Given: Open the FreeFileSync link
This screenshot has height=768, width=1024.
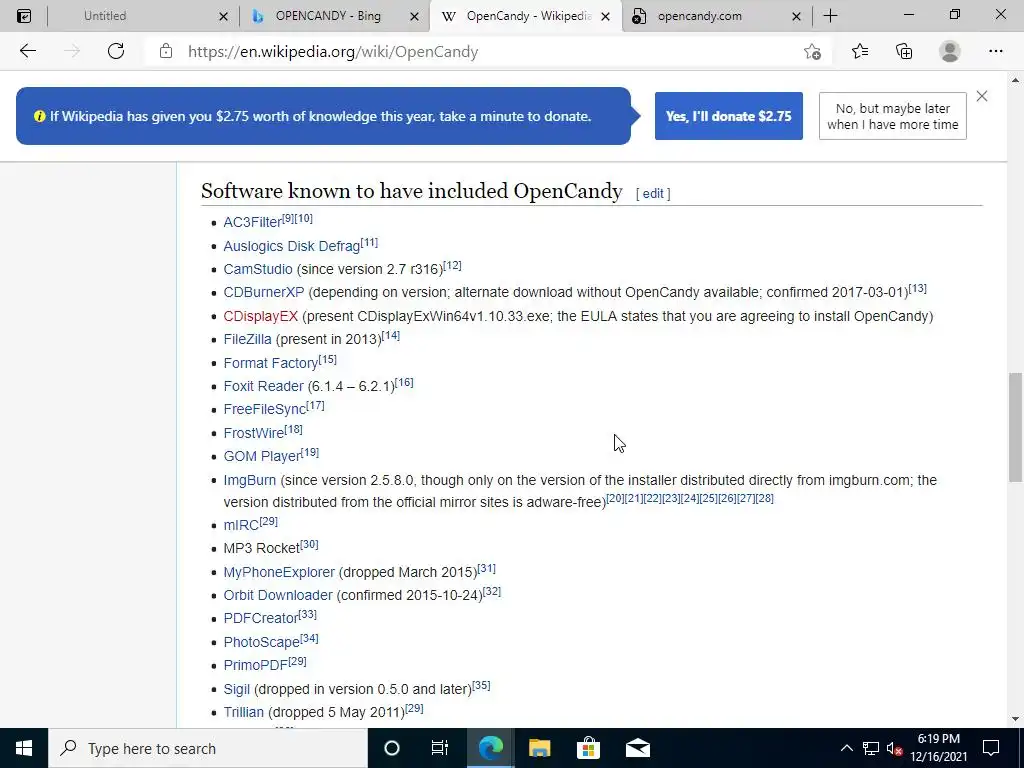Looking at the screenshot, I should 264,409.
